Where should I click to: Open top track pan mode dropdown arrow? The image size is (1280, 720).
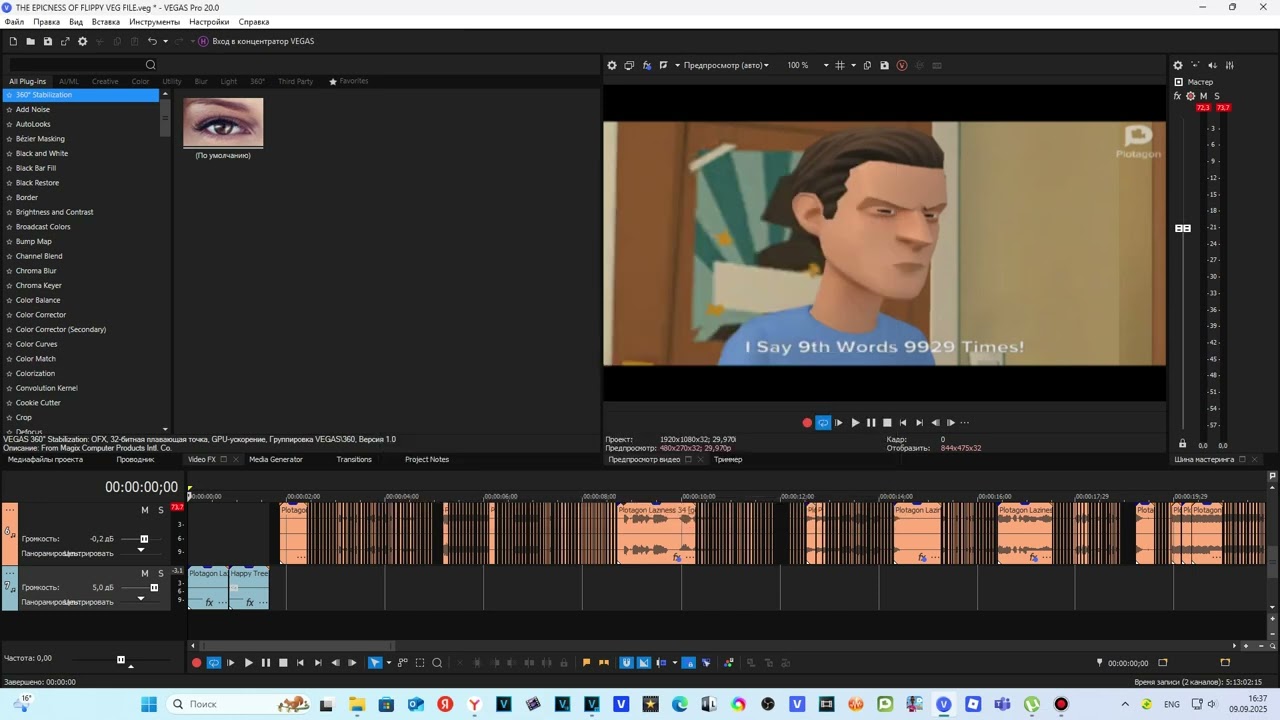pyautogui.click(x=140, y=549)
